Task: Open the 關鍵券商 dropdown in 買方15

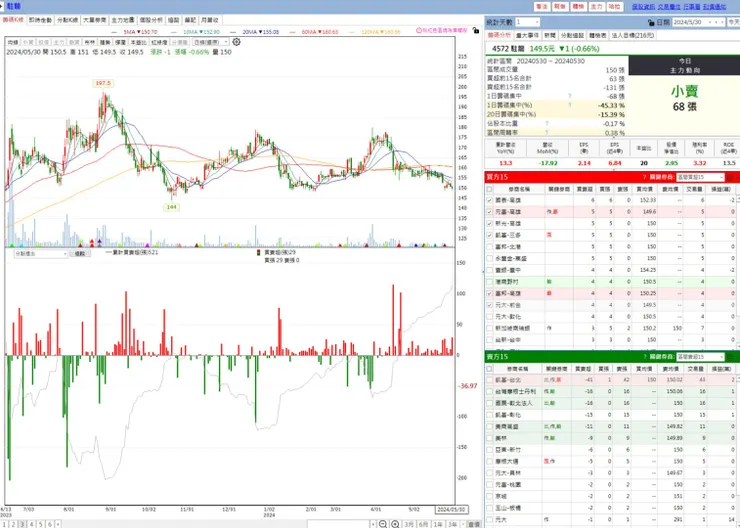Action: [699, 177]
